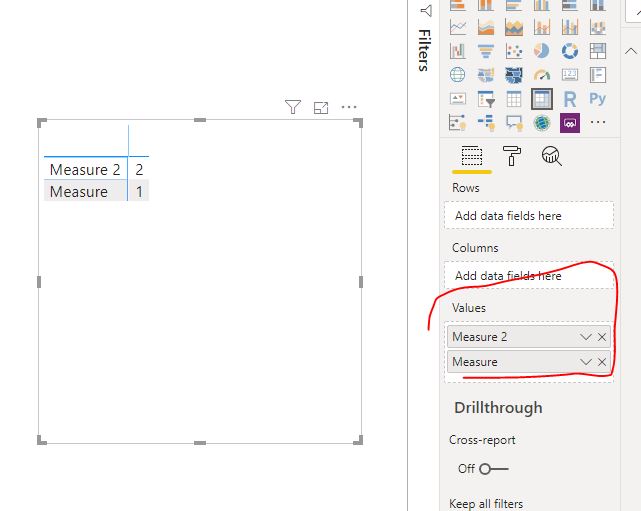Select the Matrix visual
641x511 pixels.
[x=542, y=99]
